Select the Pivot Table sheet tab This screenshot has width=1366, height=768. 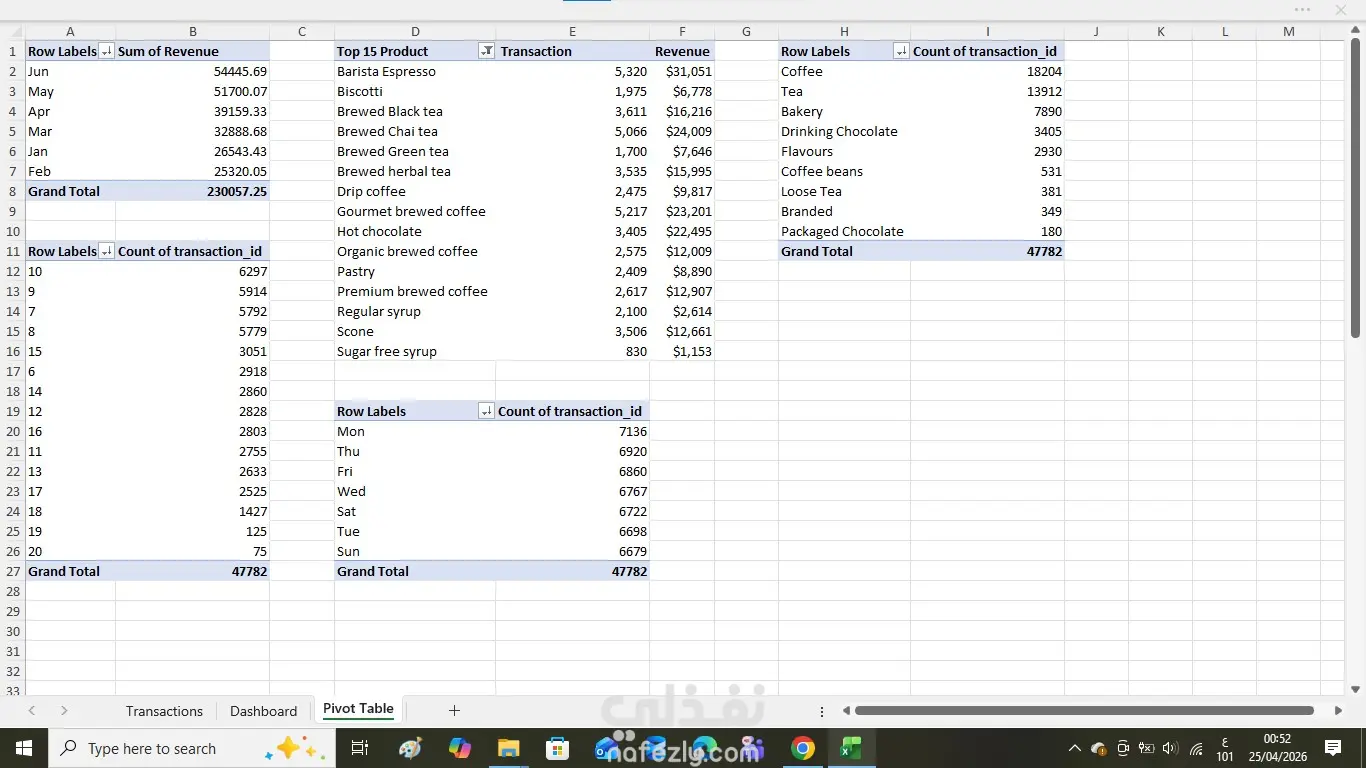click(x=358, y=709)
